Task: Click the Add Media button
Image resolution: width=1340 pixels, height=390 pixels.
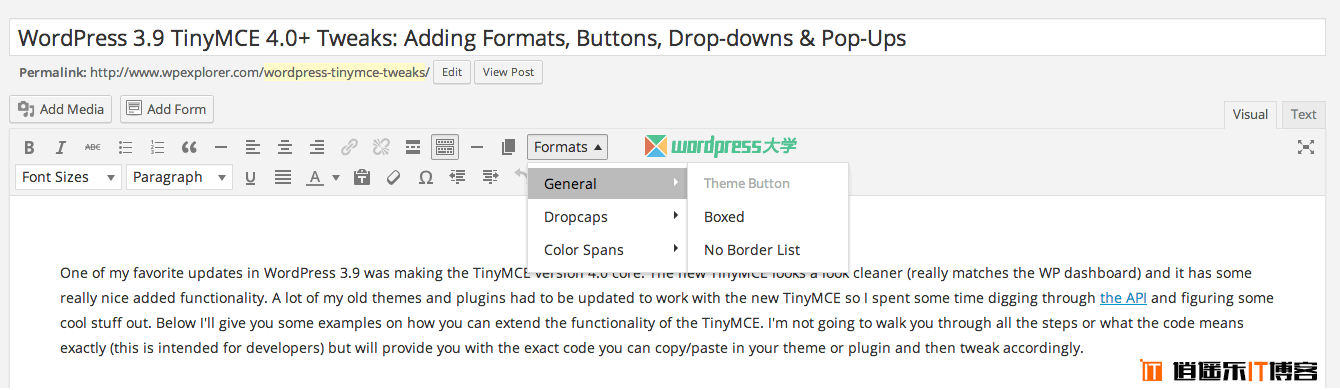Action: (61, 109)
